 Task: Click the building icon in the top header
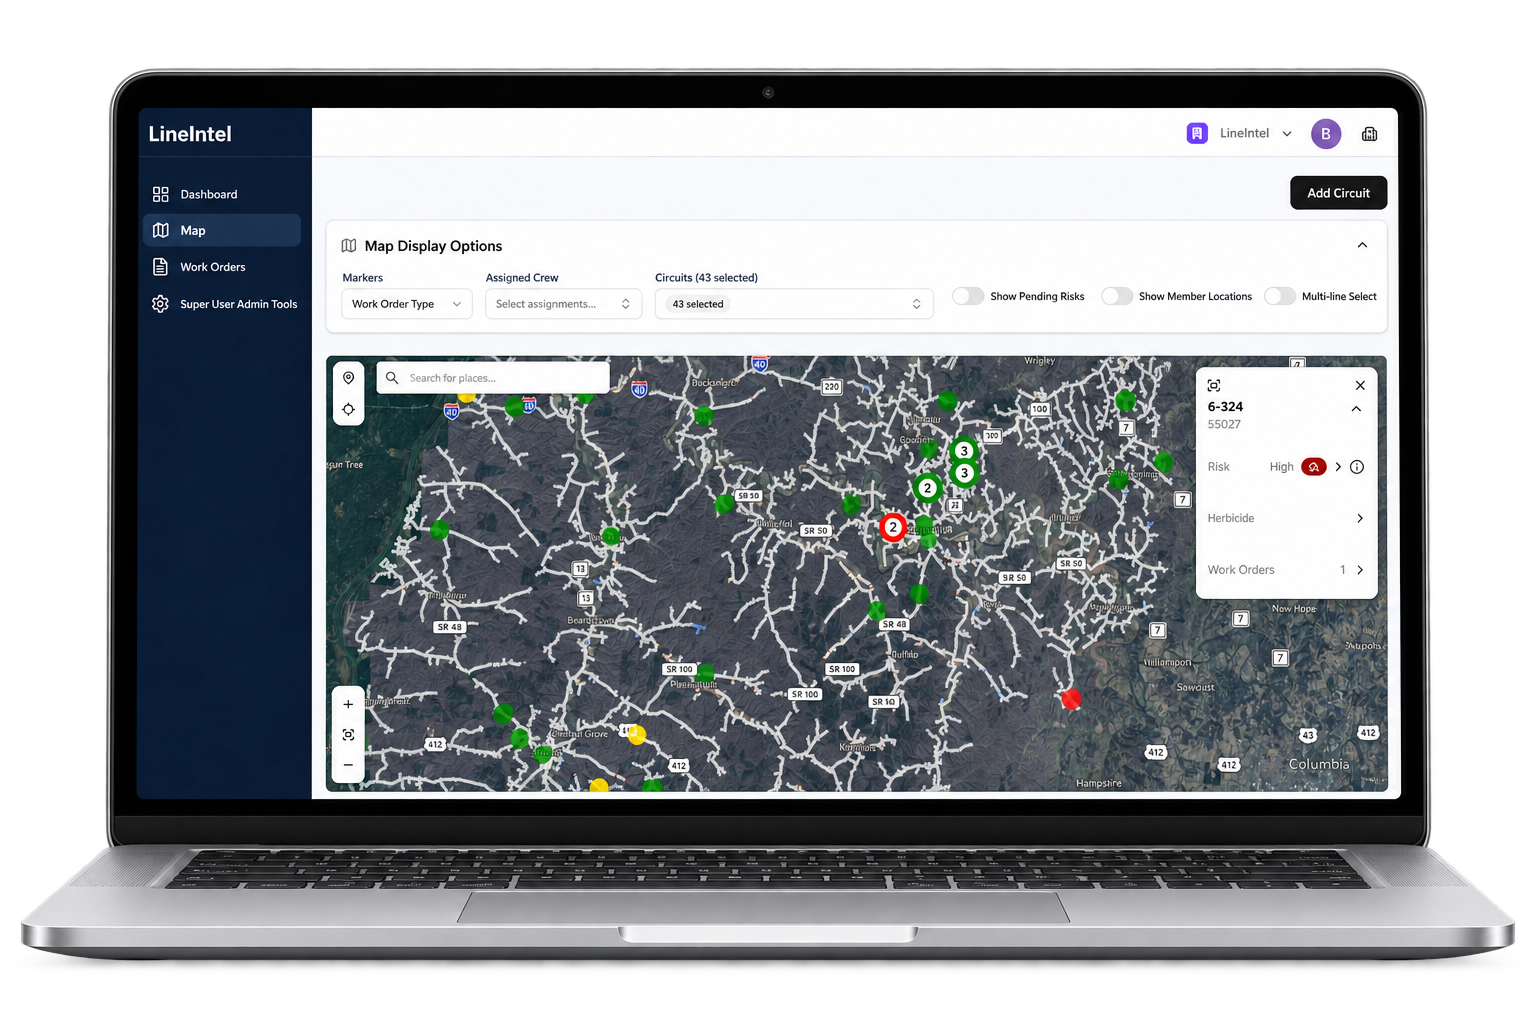[1370, 134]
